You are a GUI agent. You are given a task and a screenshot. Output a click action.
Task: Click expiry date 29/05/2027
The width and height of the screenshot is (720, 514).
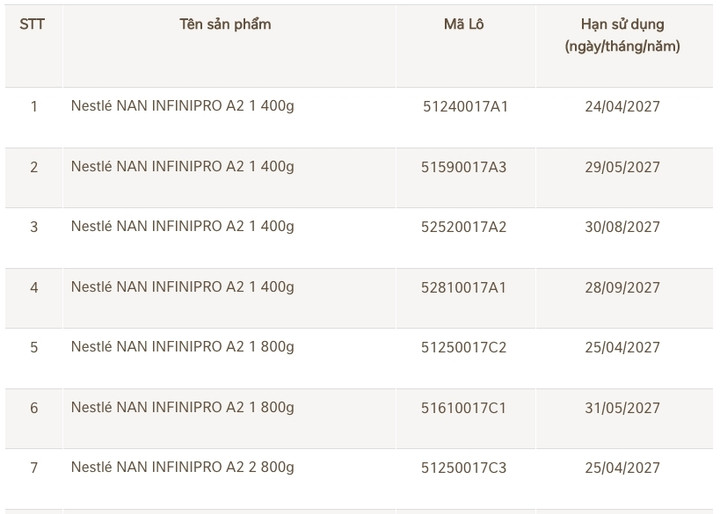click(622, 167)
